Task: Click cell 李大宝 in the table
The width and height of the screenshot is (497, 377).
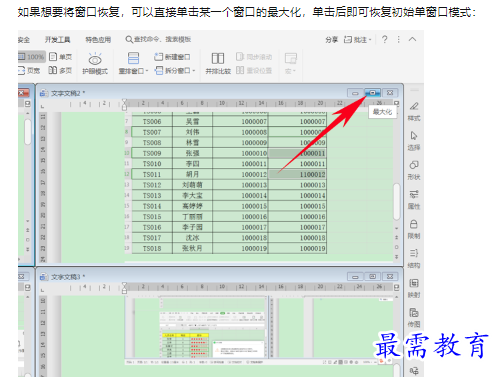Action: pos(192,196)
